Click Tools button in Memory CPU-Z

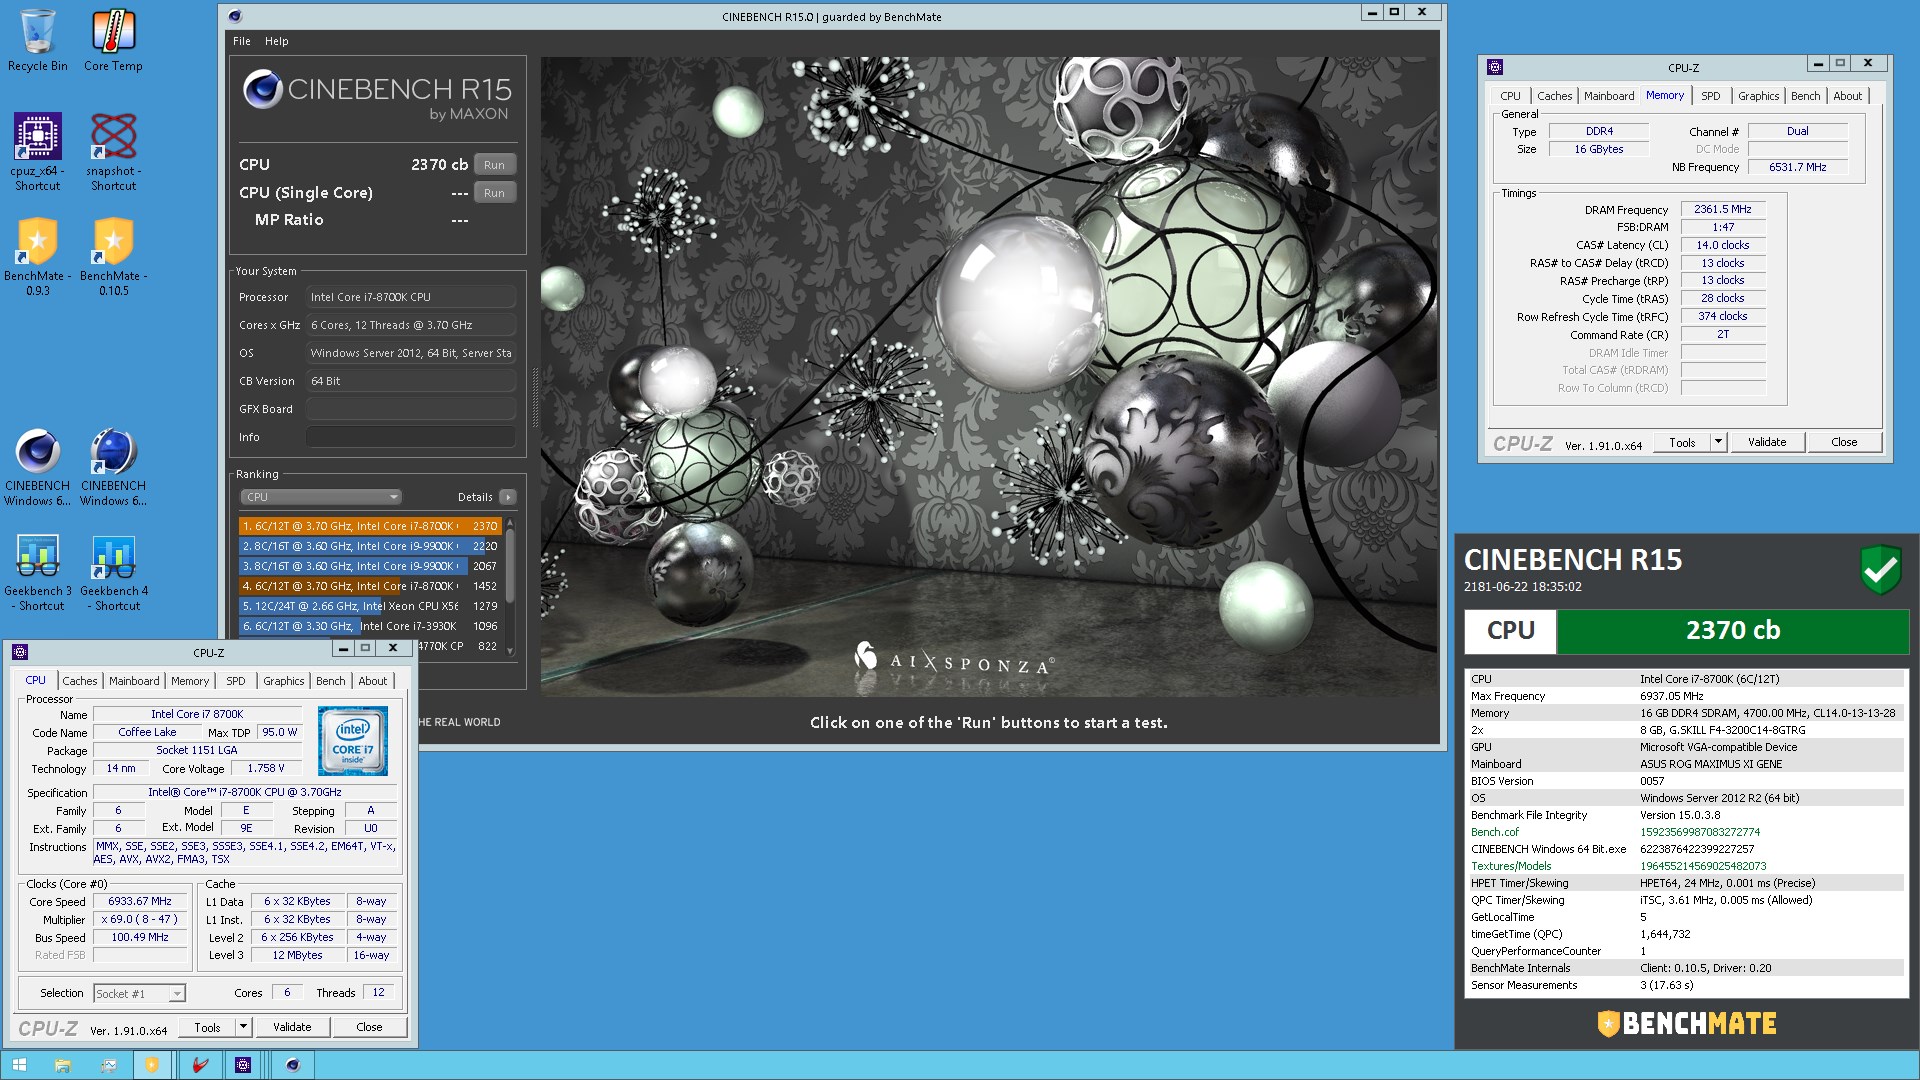pyautogui.click(x=1682, y=442)
